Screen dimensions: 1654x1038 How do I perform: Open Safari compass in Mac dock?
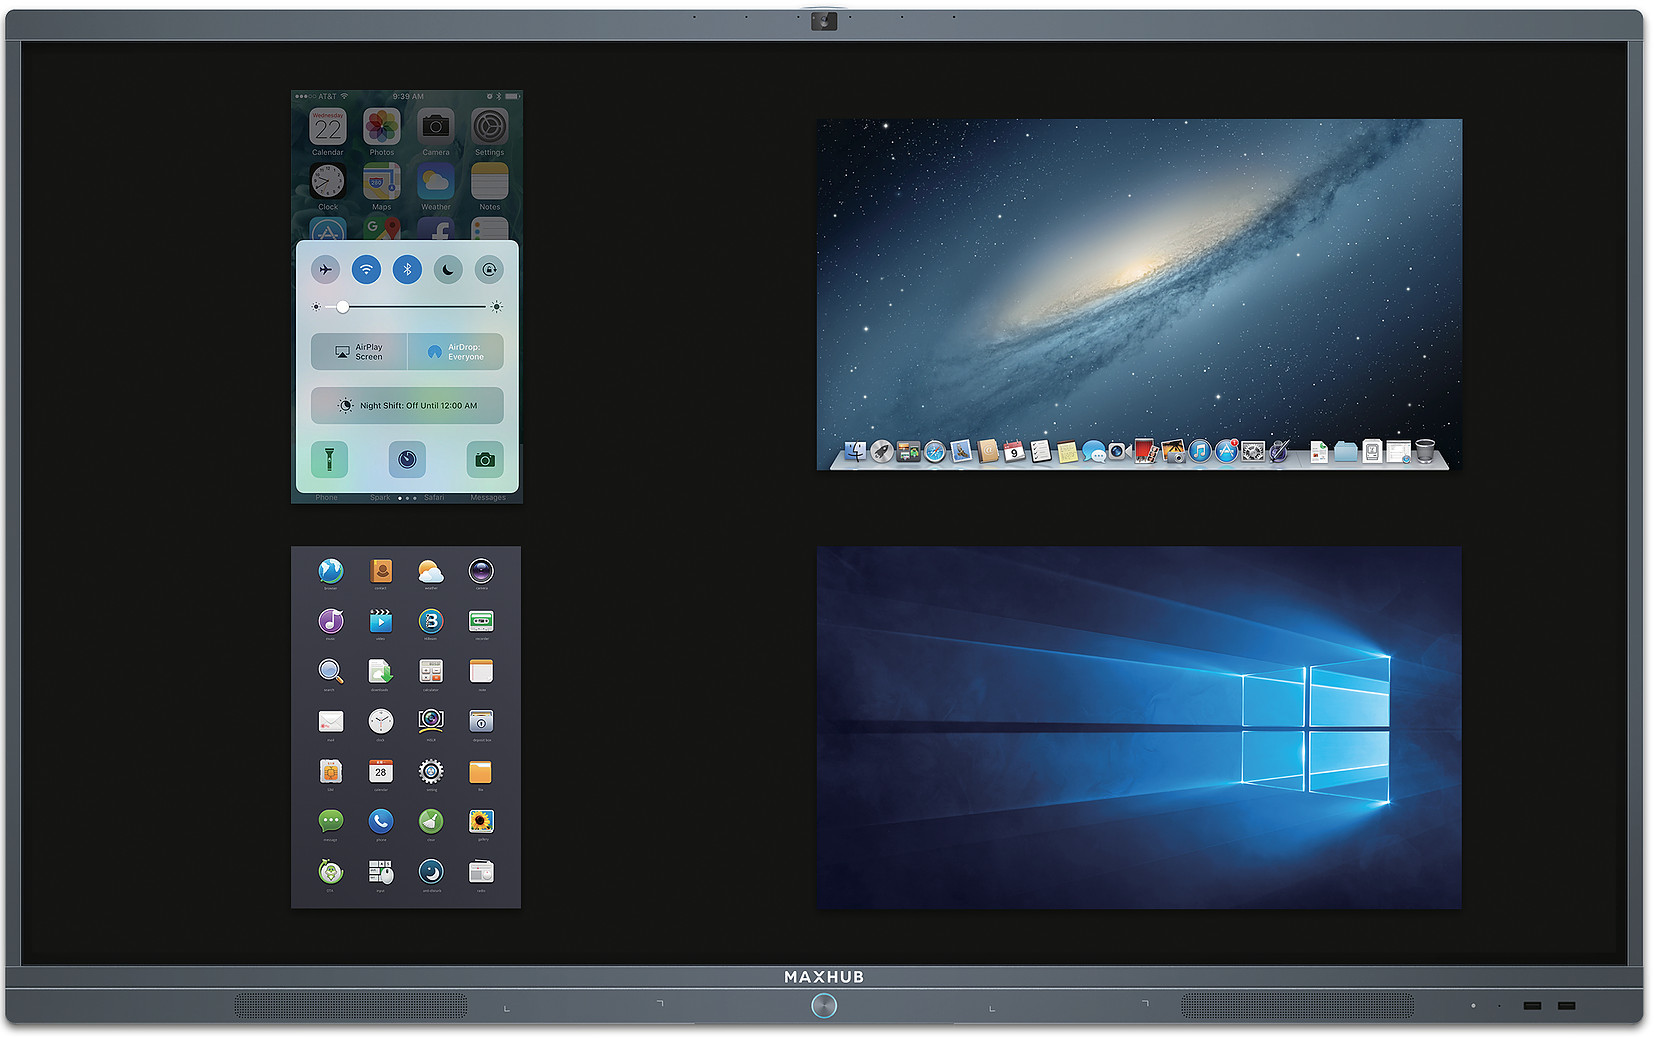[x=935, y=451]
